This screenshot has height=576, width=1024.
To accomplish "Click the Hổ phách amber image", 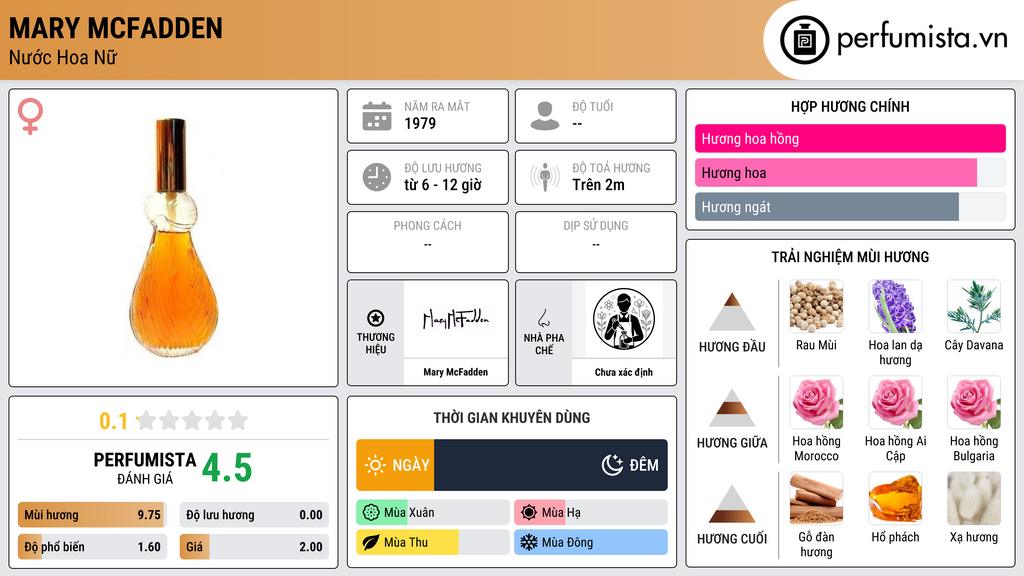I will [895, 498].
